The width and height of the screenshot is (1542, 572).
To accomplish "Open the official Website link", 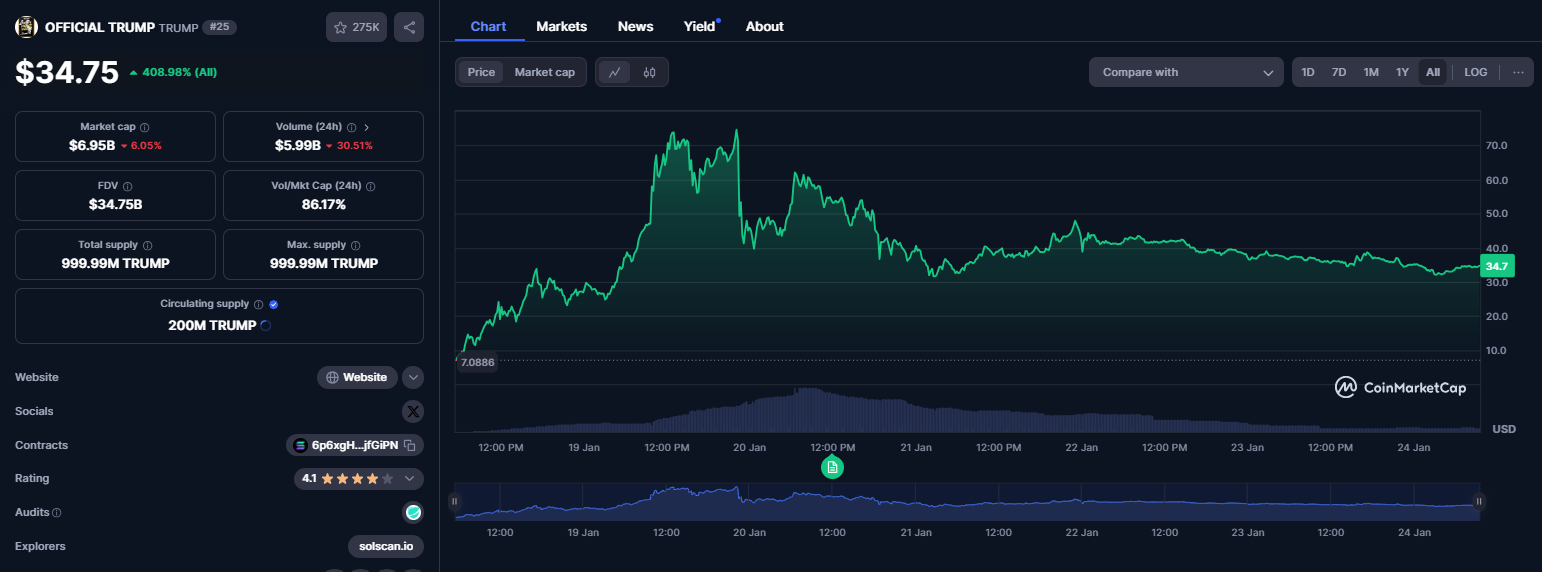I will coord(357,377).
